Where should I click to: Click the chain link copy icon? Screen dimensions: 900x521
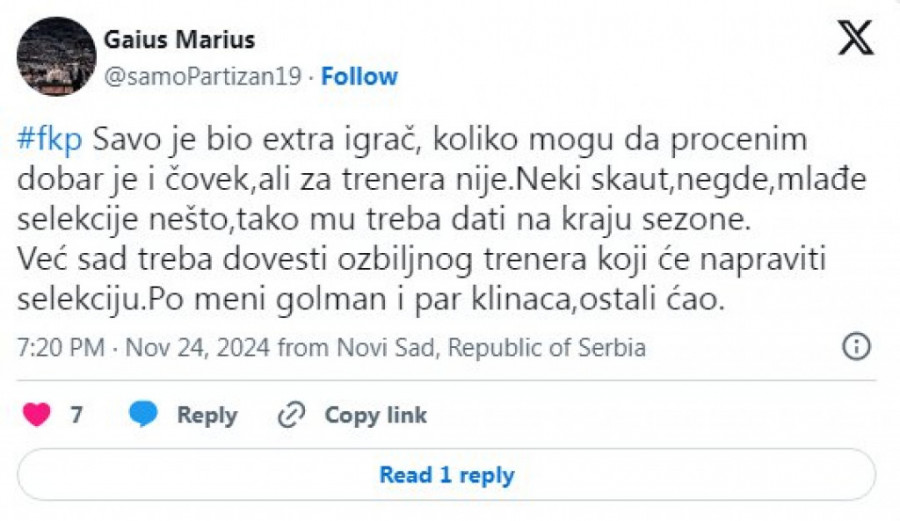[x=291, y=415]
